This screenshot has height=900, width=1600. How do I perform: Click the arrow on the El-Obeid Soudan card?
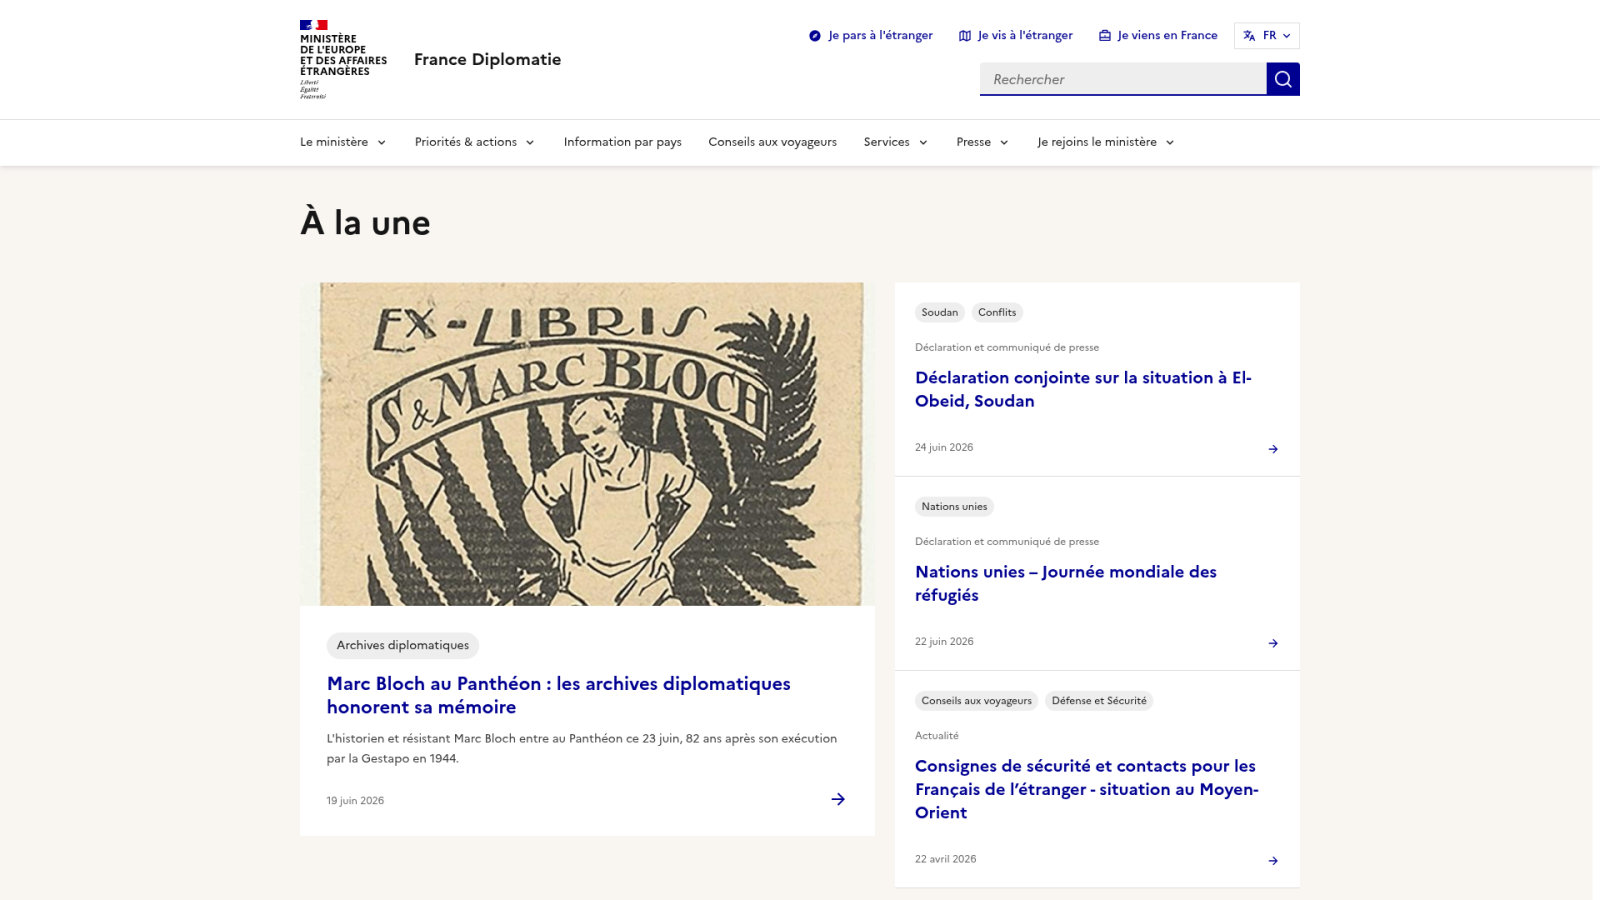point(1273,449)
